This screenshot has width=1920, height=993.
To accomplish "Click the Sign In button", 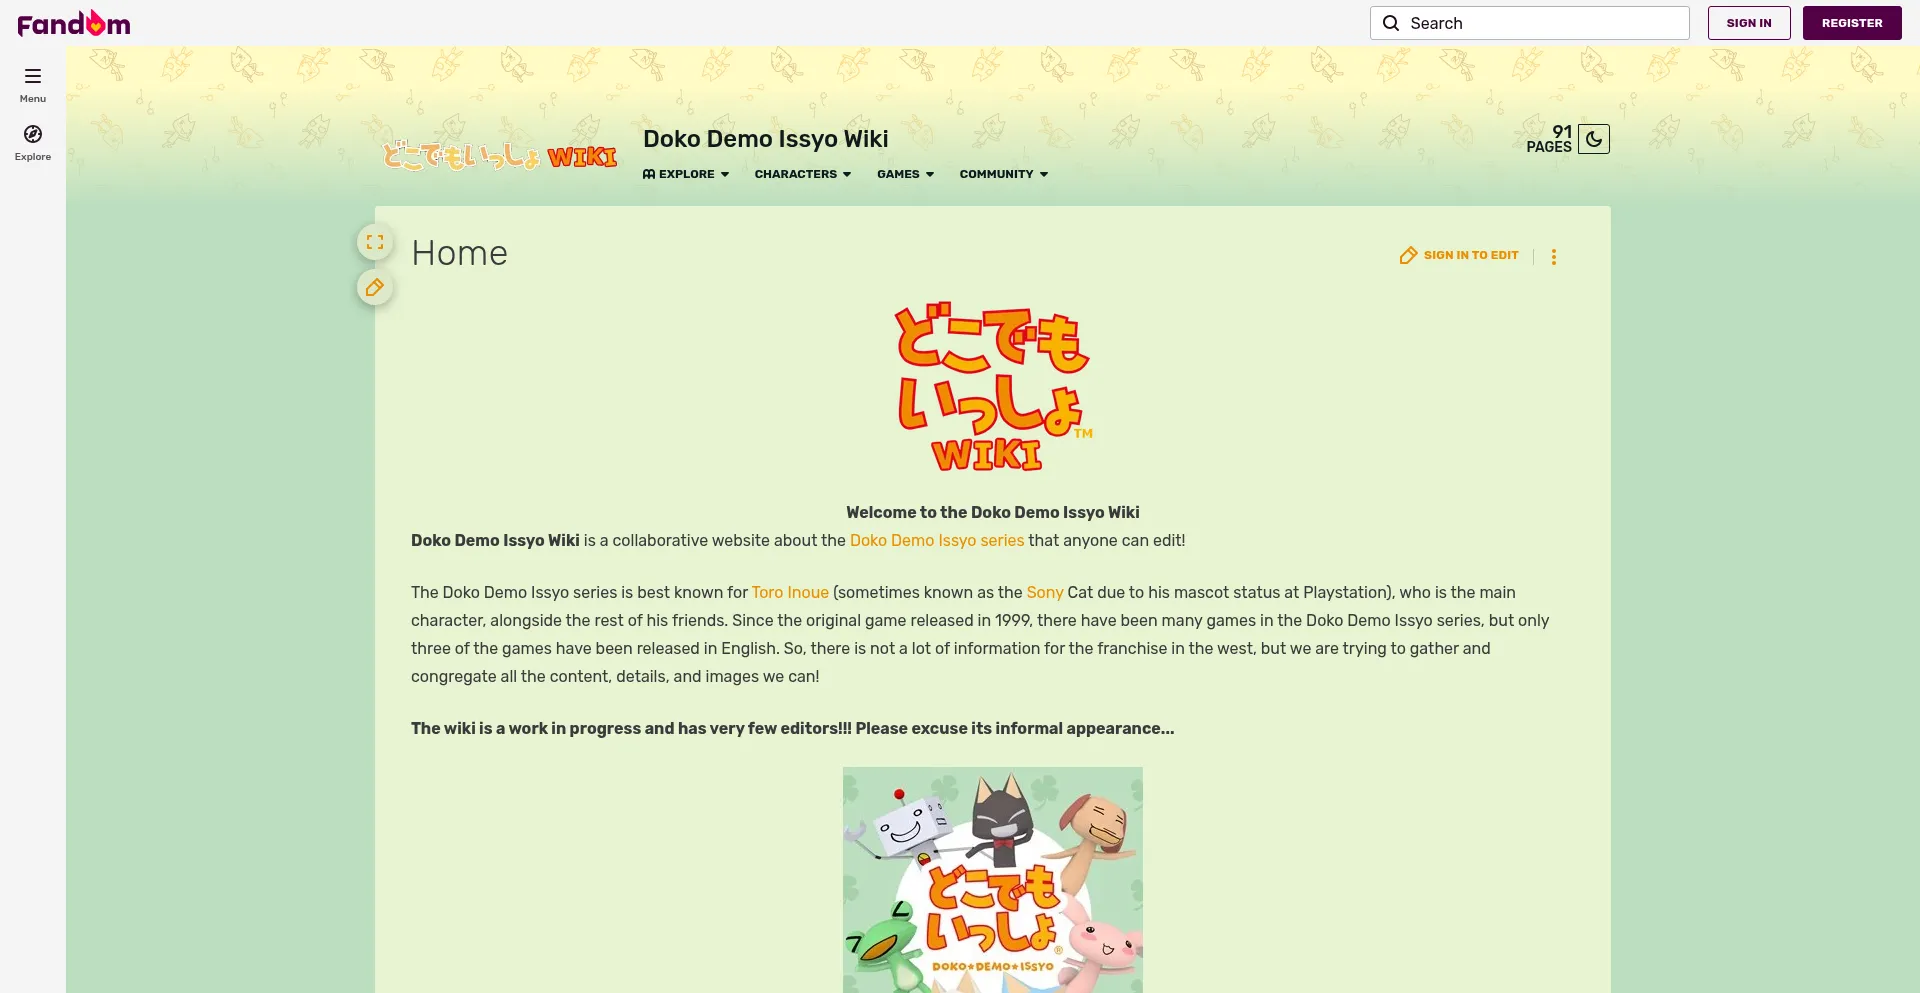I will tap(1749, 23).
